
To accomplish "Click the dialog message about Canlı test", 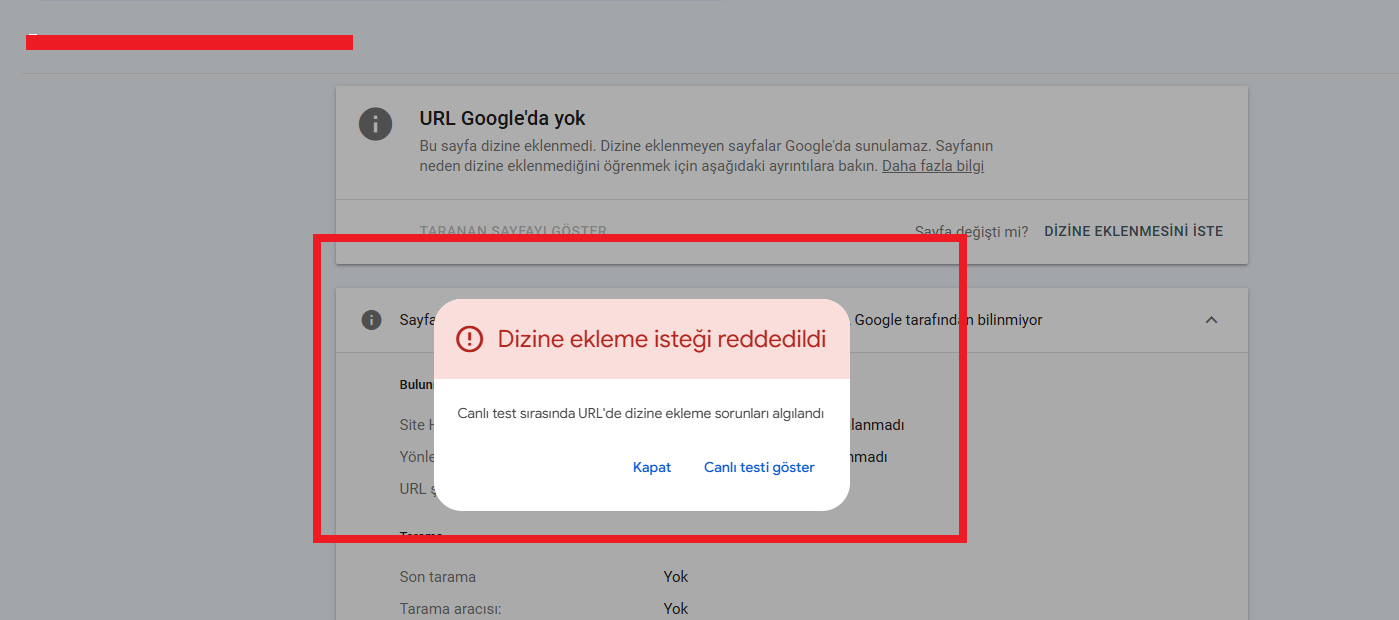I will [641, 413].
